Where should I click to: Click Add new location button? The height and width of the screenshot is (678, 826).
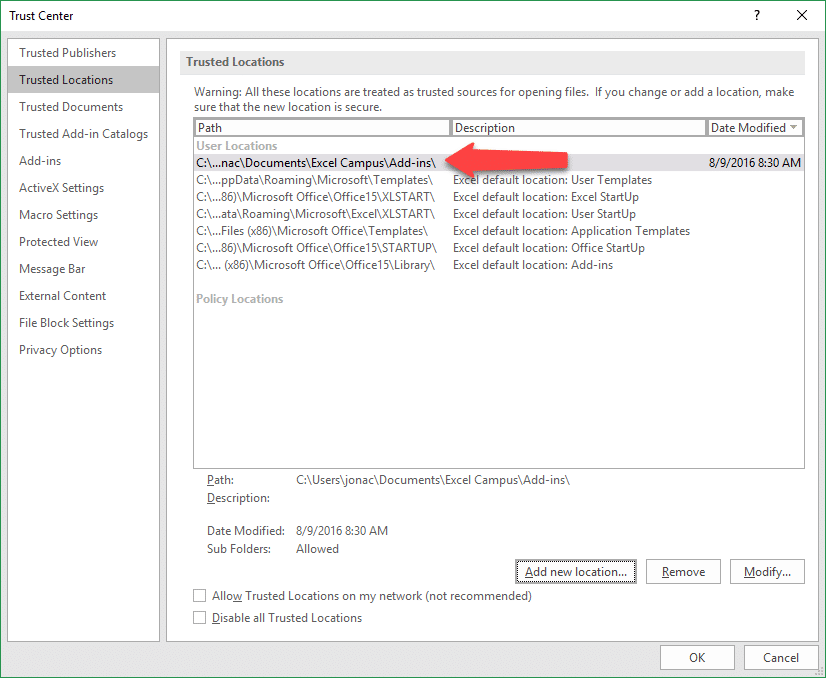(x=576, y=572)
